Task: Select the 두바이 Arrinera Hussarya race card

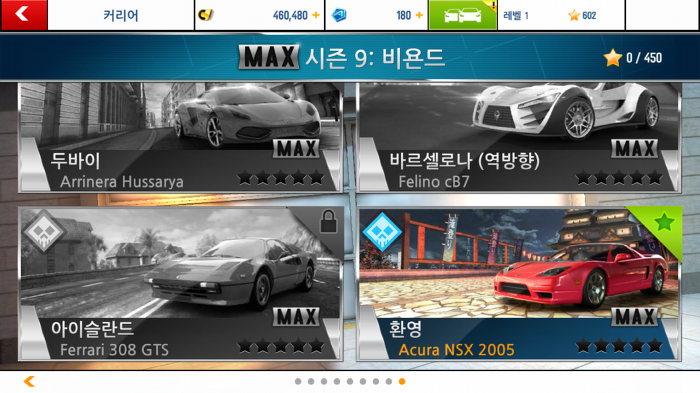Action: [180, 138]
